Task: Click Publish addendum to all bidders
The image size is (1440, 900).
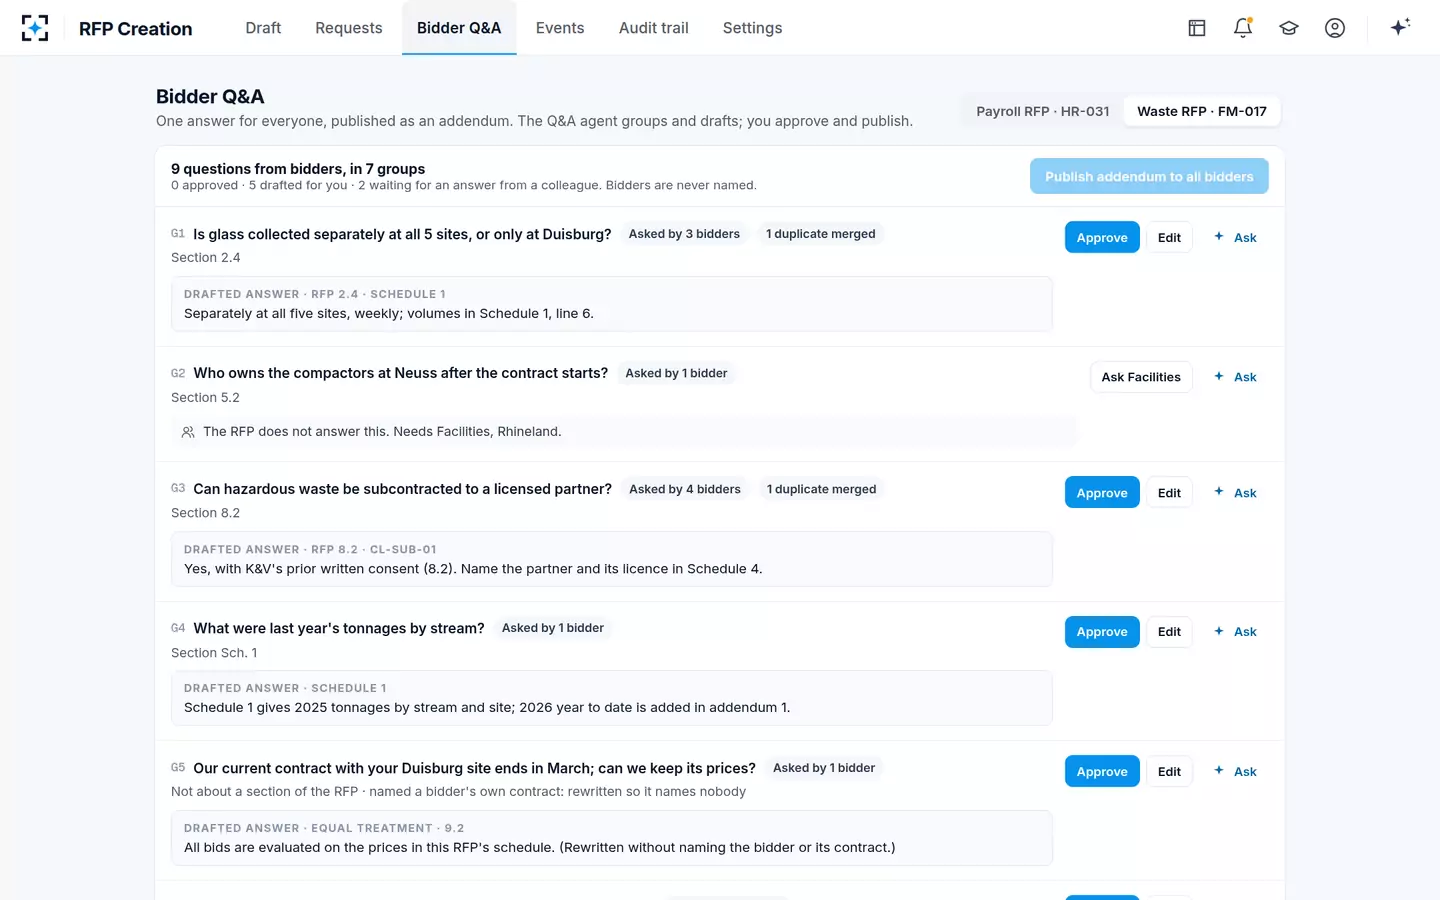Action: tap(1149, 176)
